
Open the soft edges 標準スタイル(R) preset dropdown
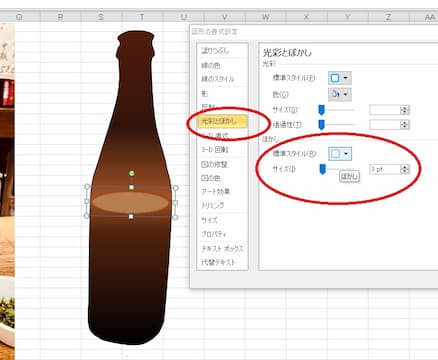[x=340, y=154]
